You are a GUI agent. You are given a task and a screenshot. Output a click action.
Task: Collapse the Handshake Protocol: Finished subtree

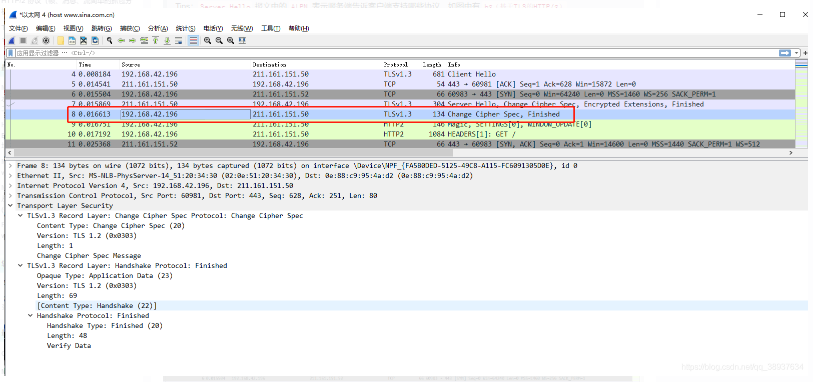pos(30,316)
